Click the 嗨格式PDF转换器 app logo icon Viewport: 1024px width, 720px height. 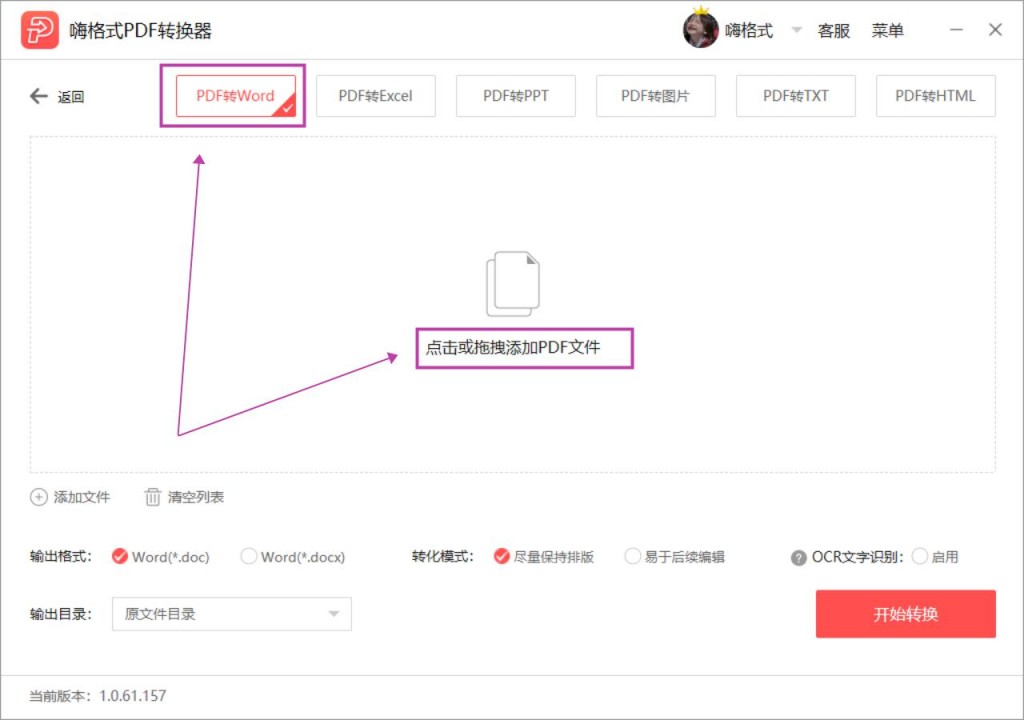[x=39, y=30]
